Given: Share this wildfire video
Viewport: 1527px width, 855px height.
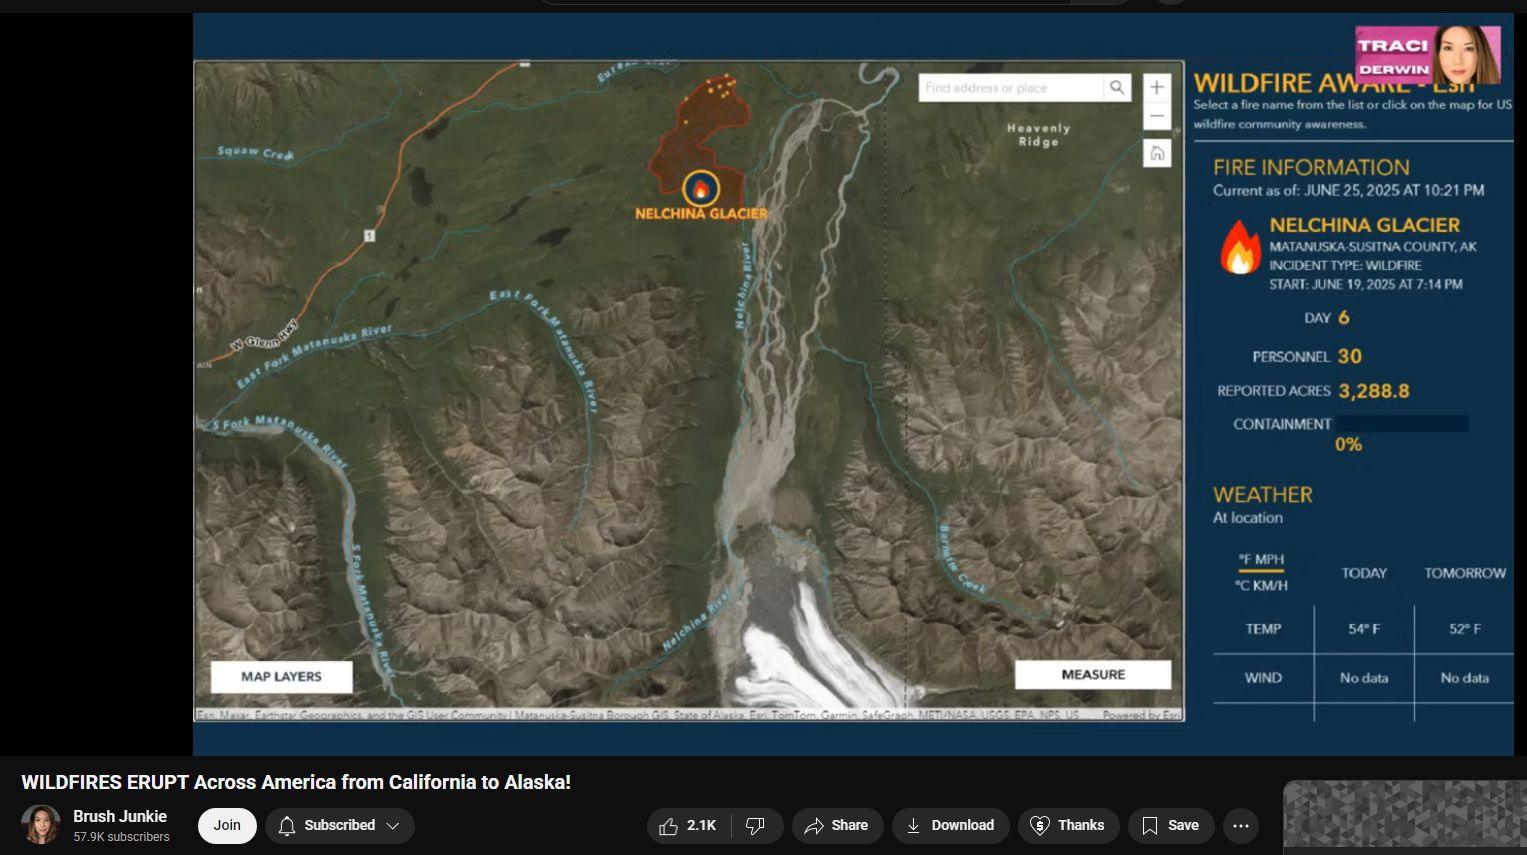Looking at the screenshot, I should (x=837, y=826).
